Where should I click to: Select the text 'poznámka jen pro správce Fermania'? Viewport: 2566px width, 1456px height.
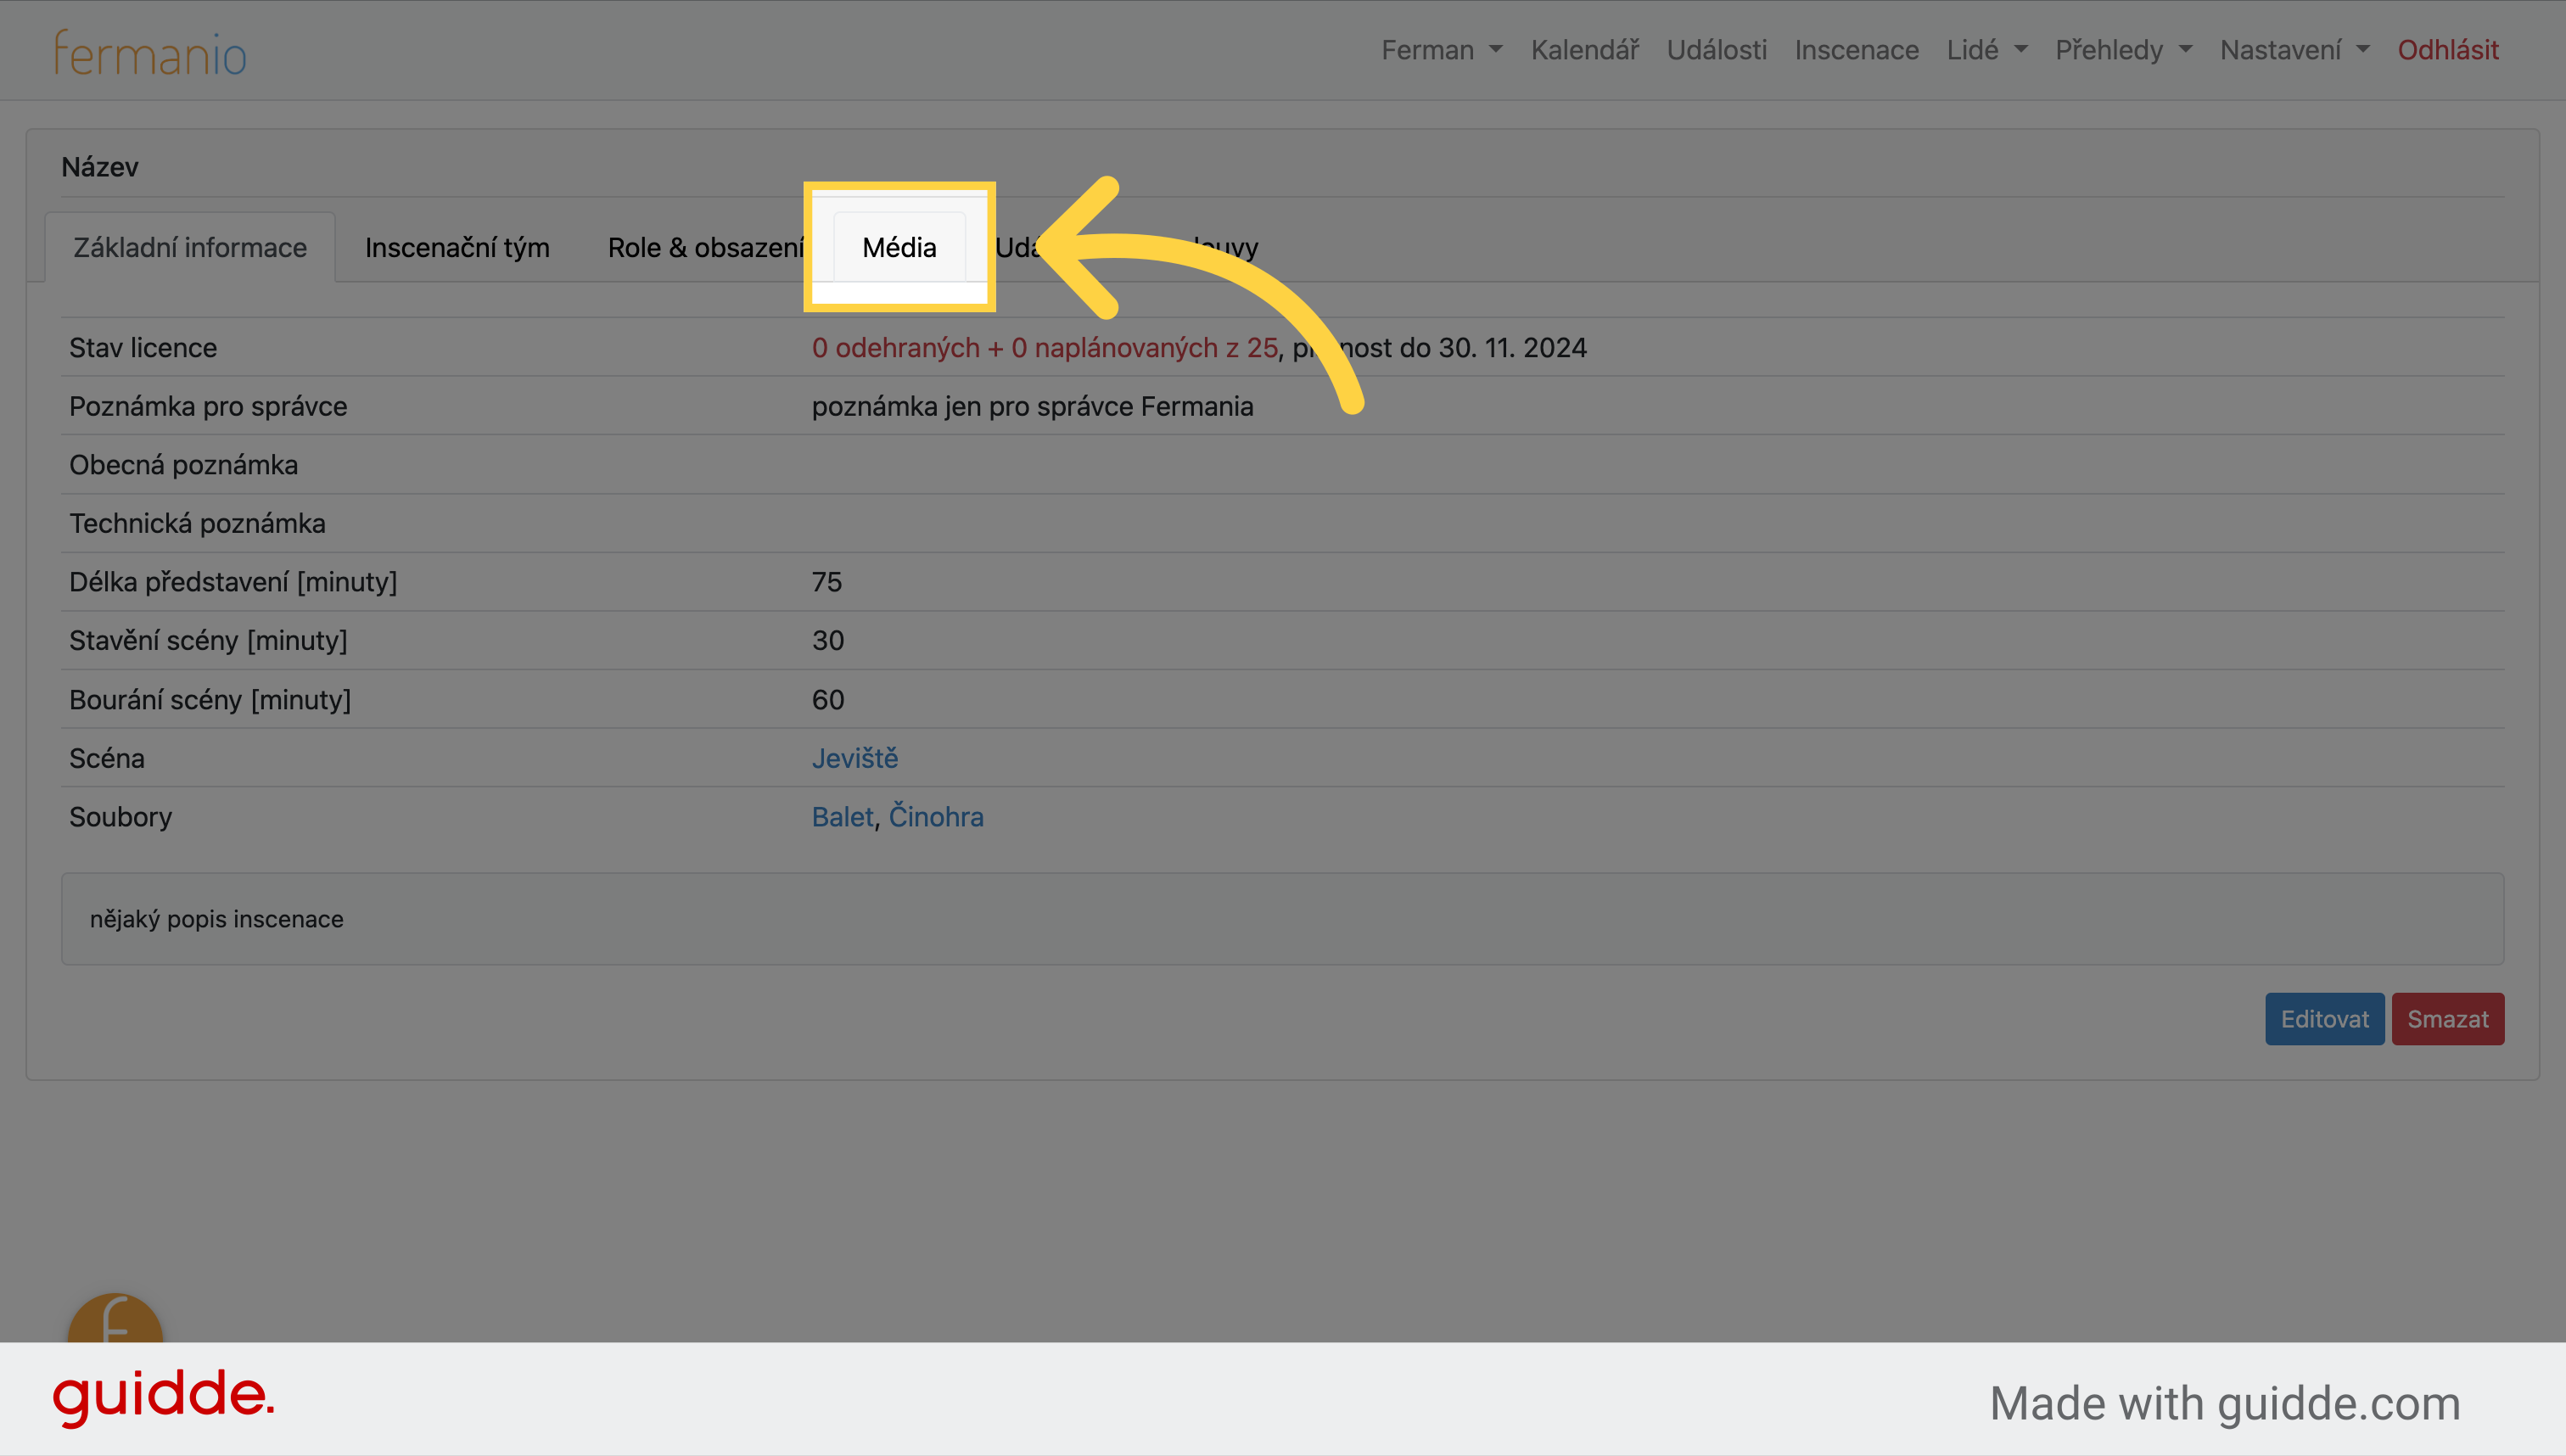pyautogui.click(x=1032, y=406)
